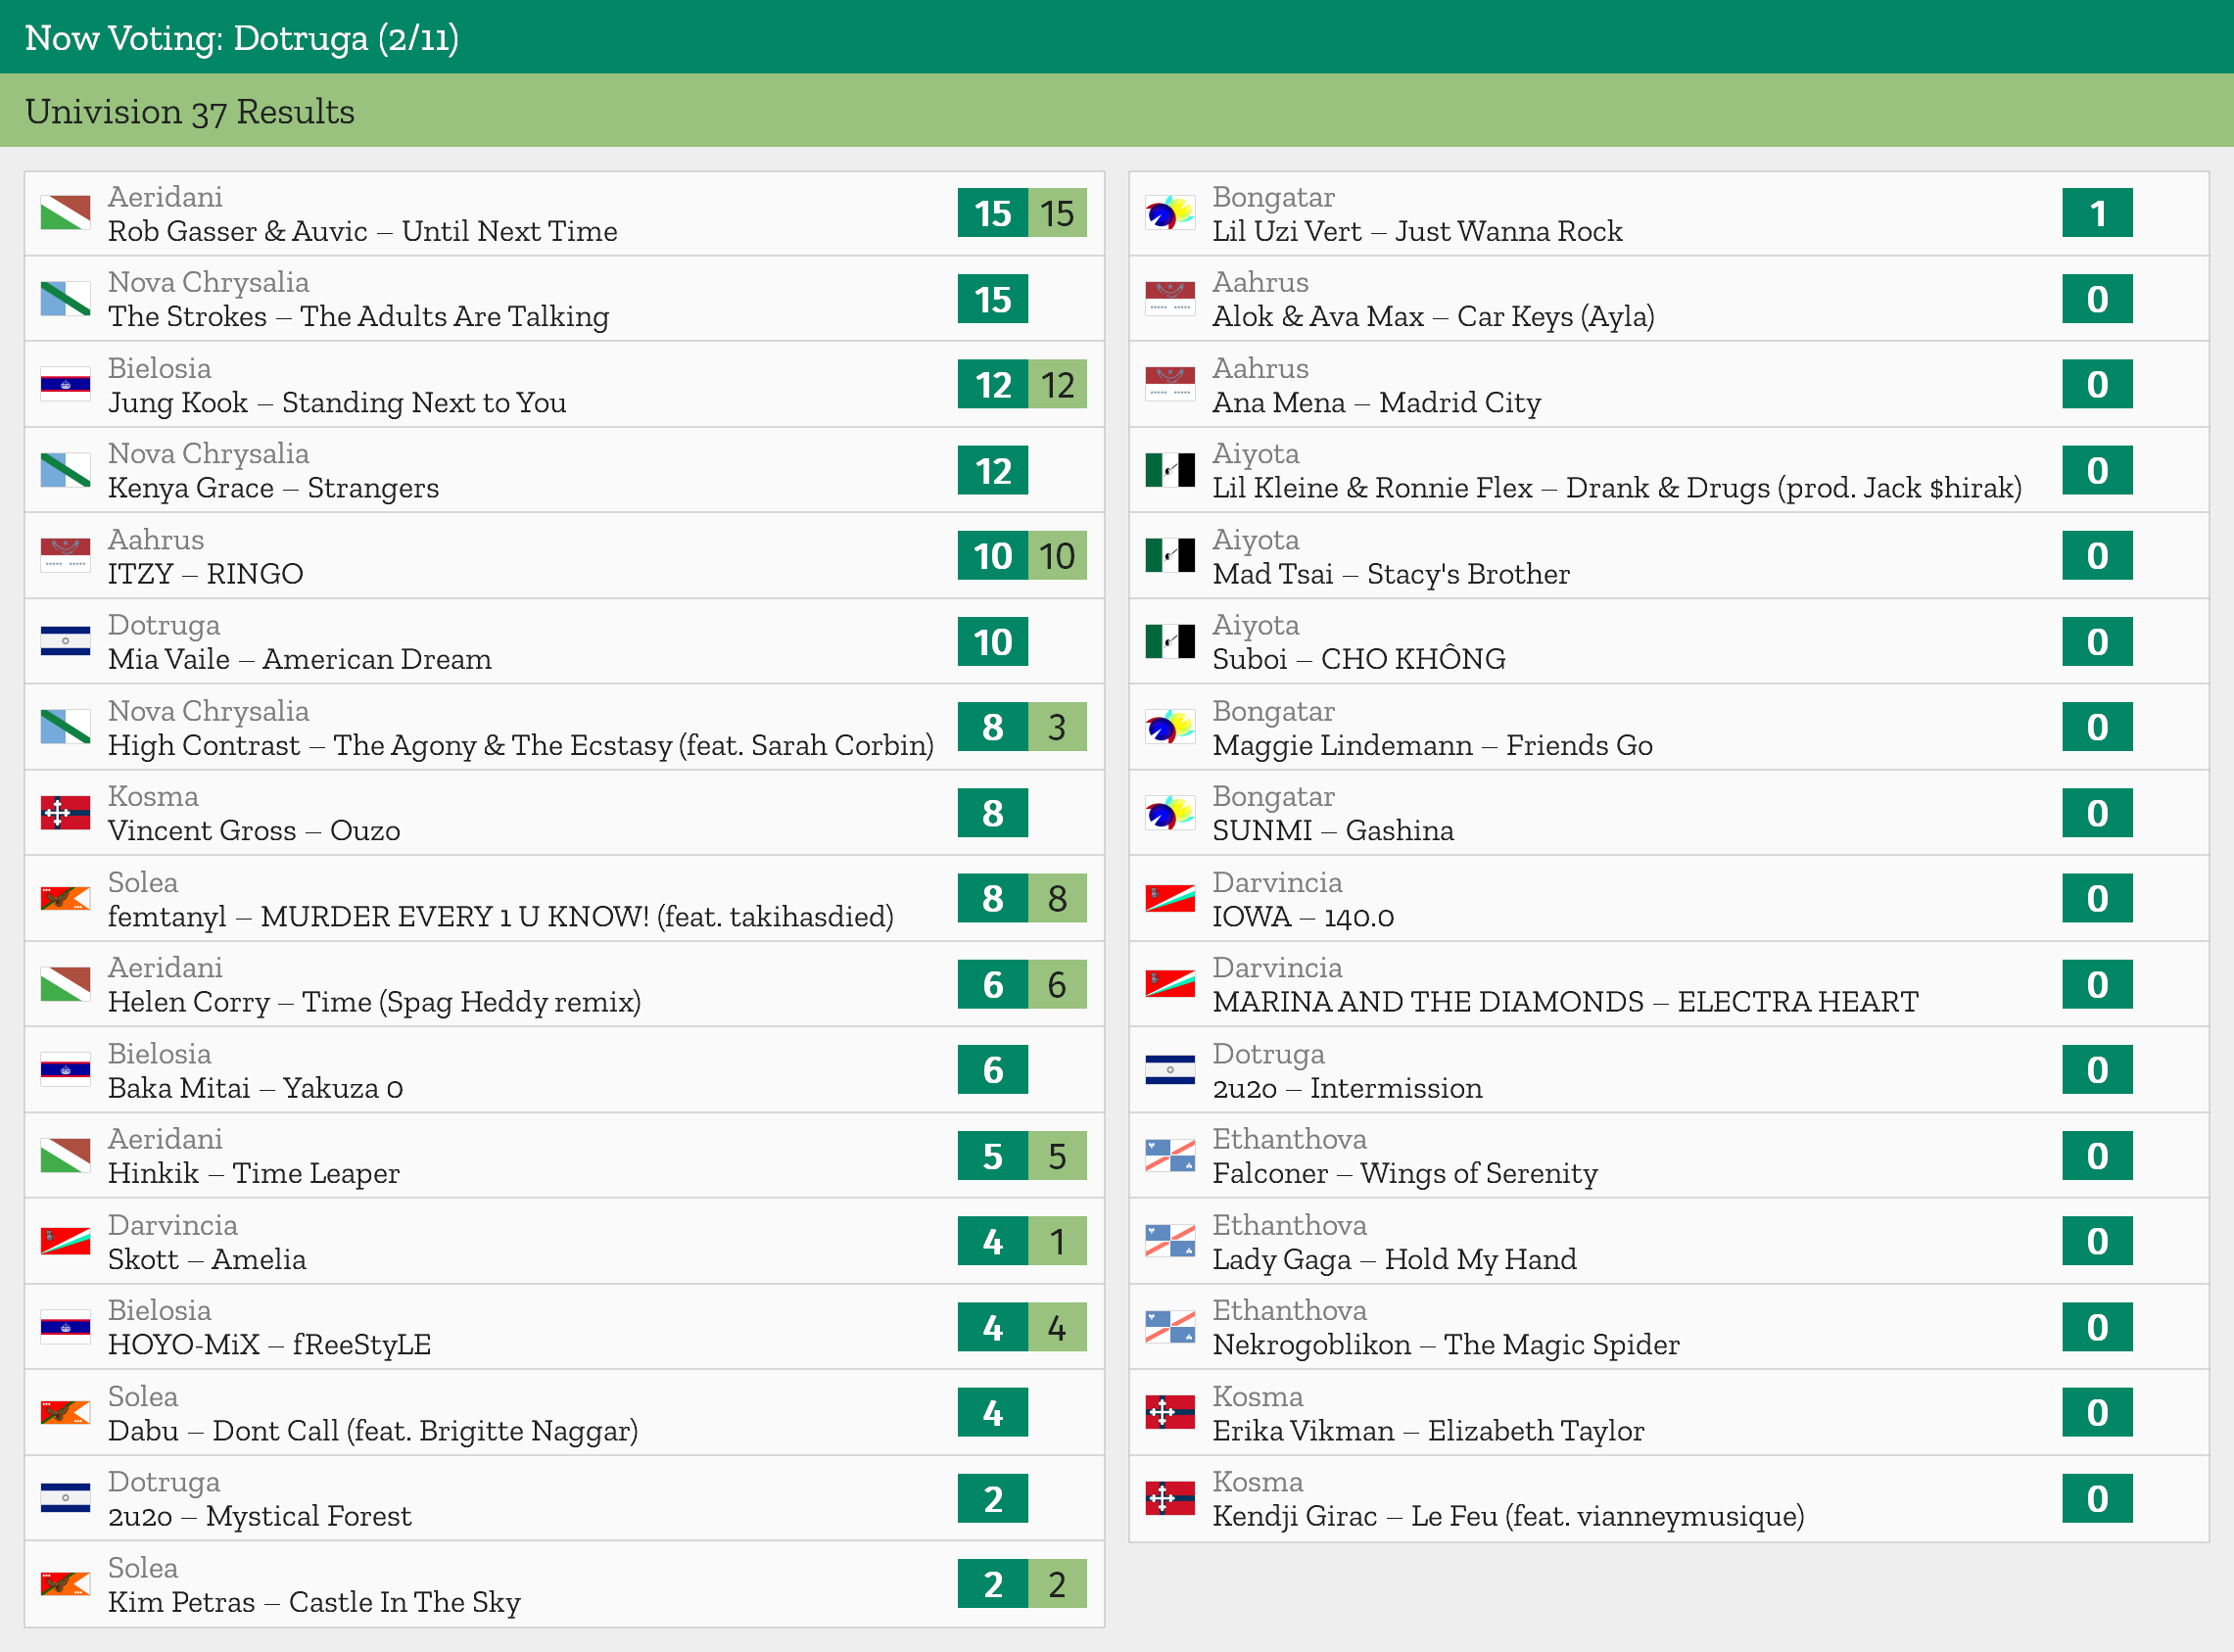Click the Ethanthova flag beside Wings of Serenity
The image size is (2234, 1652).
click(x=1170, y=1155)
